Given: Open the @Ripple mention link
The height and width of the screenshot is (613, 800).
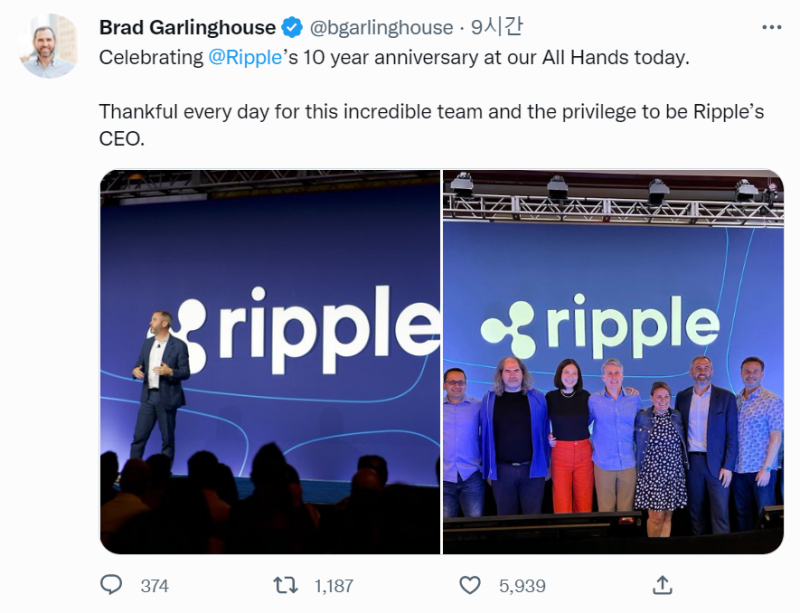Looking at the screenshot, I should point(245,57).
